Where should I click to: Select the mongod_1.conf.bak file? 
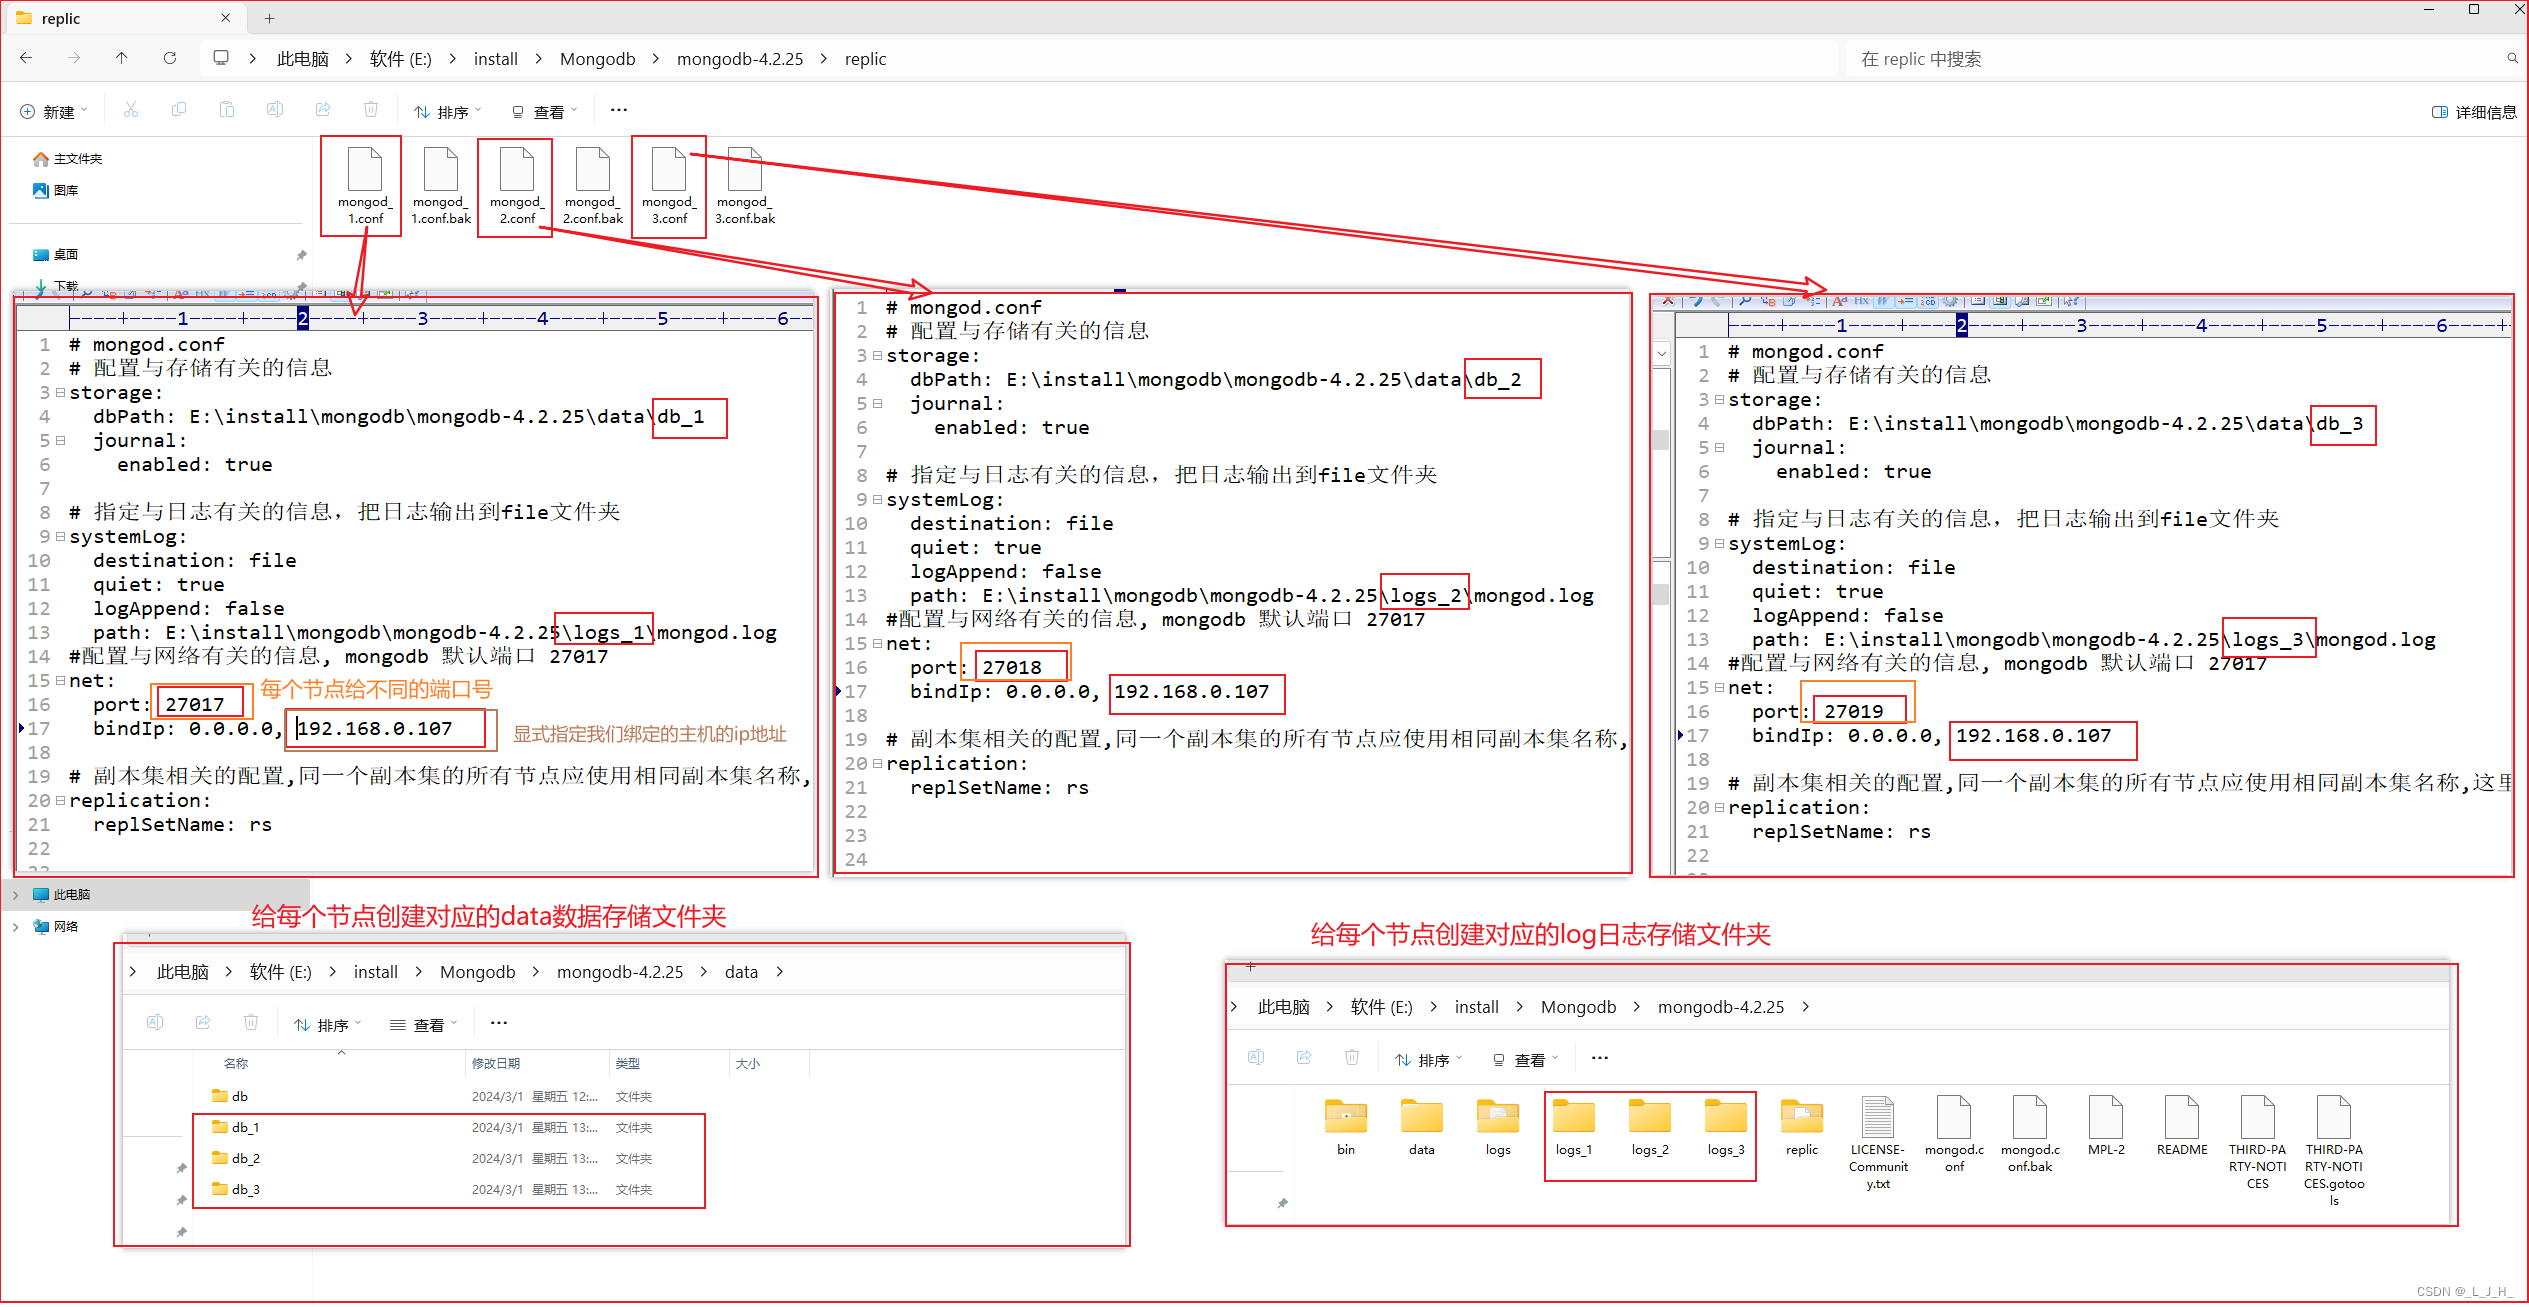coord(441,185)
